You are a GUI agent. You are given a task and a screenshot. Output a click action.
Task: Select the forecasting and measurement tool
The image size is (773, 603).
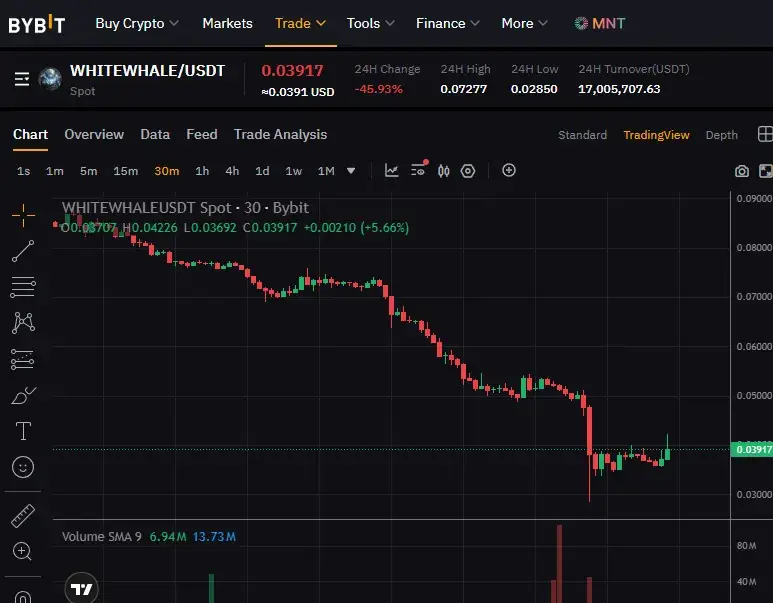click(x=23, y=359)
